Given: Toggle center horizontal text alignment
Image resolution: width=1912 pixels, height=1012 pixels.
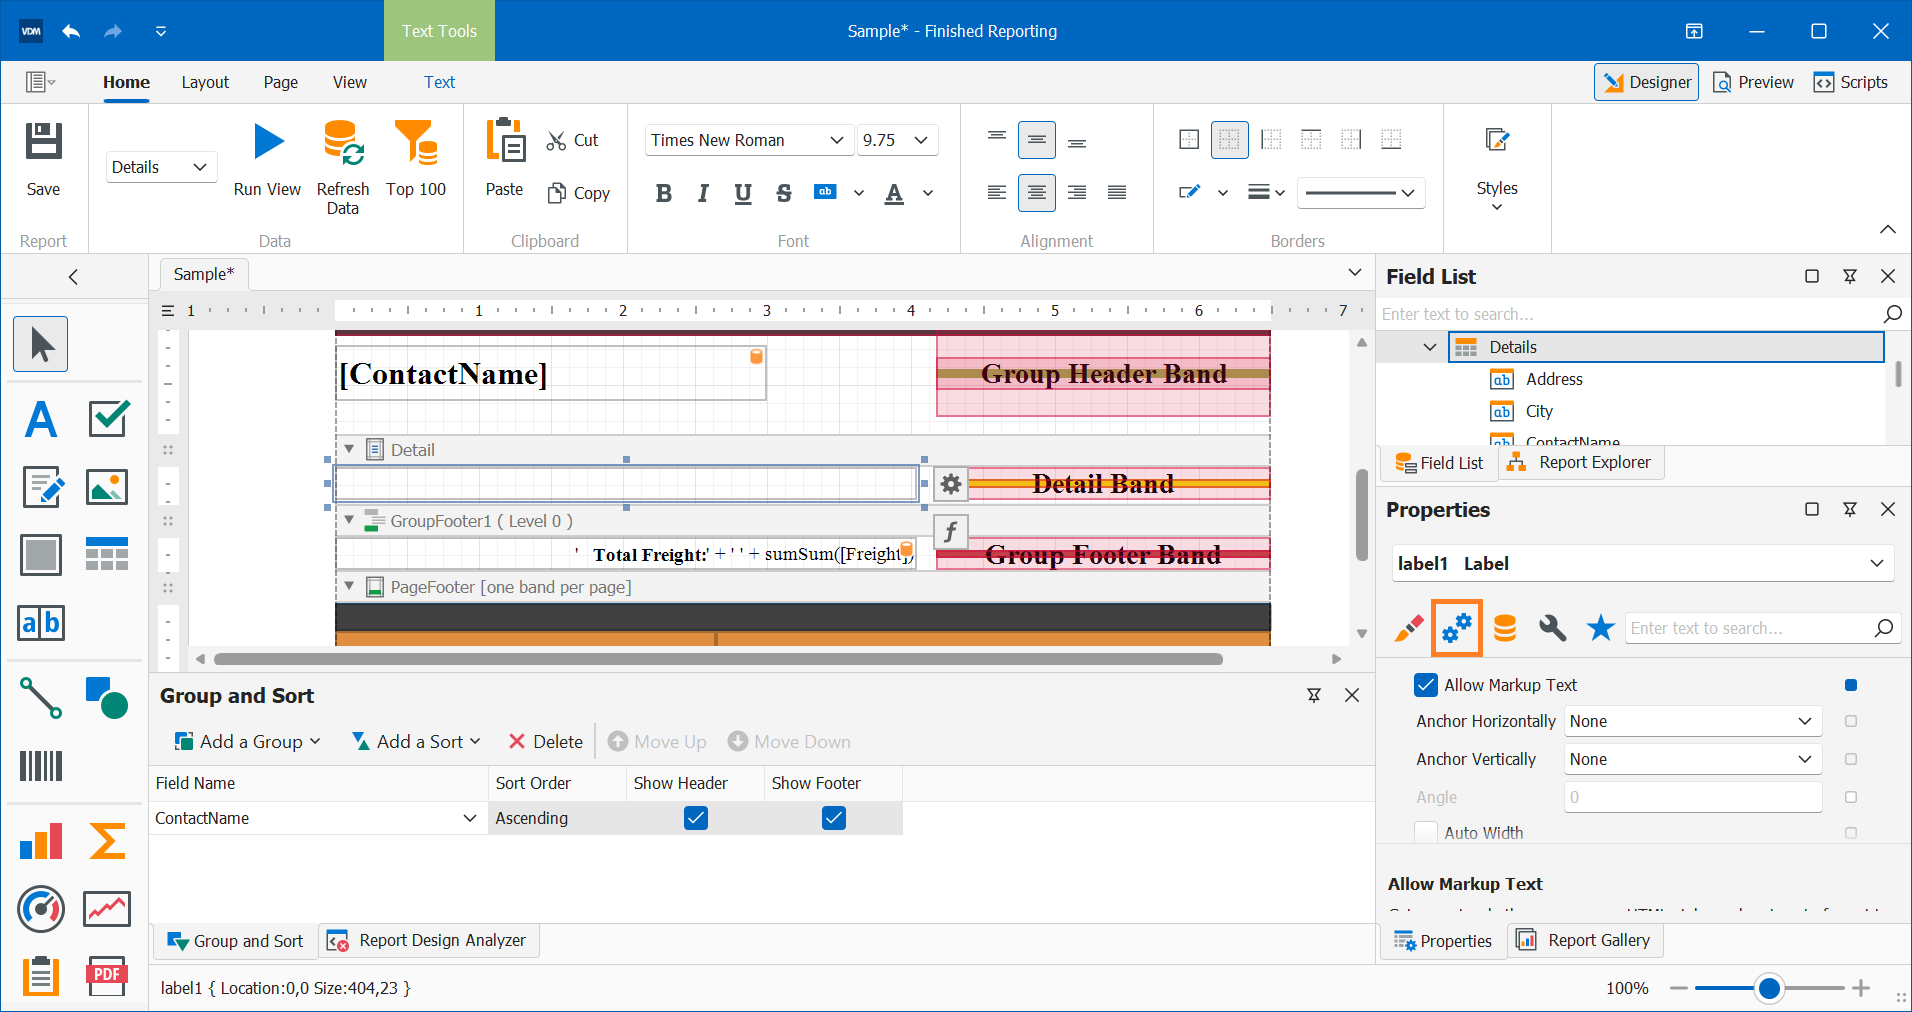Looking at the screenshot, I should coord(1037,192).
